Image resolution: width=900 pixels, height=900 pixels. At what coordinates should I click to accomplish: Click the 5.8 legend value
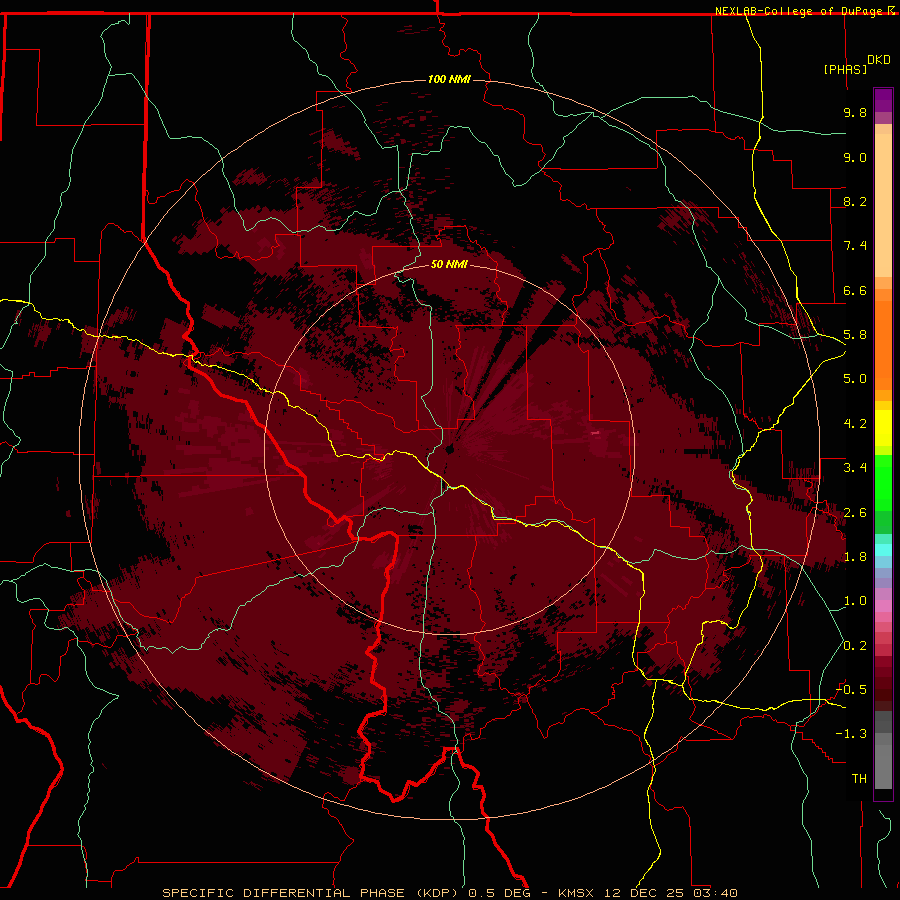point(855,335)
